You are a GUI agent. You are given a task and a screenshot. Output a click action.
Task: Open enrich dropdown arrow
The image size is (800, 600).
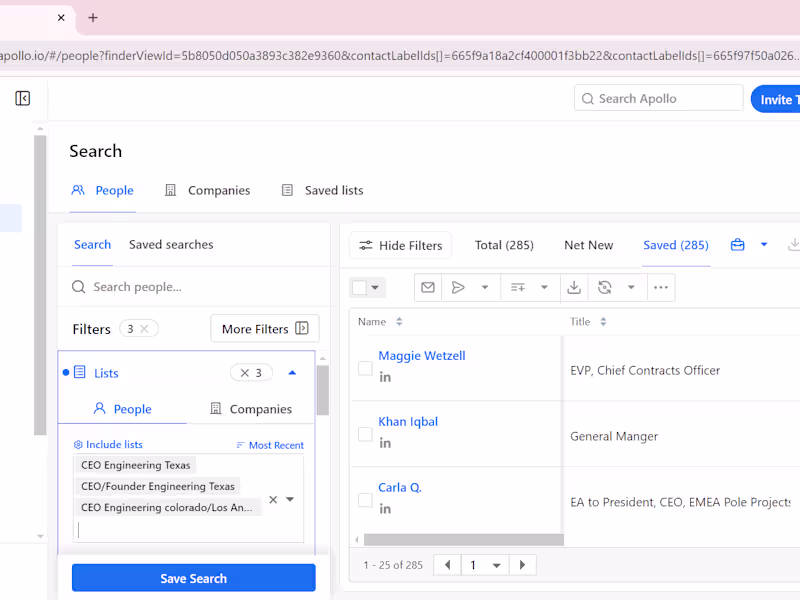[x=631, y=287]
